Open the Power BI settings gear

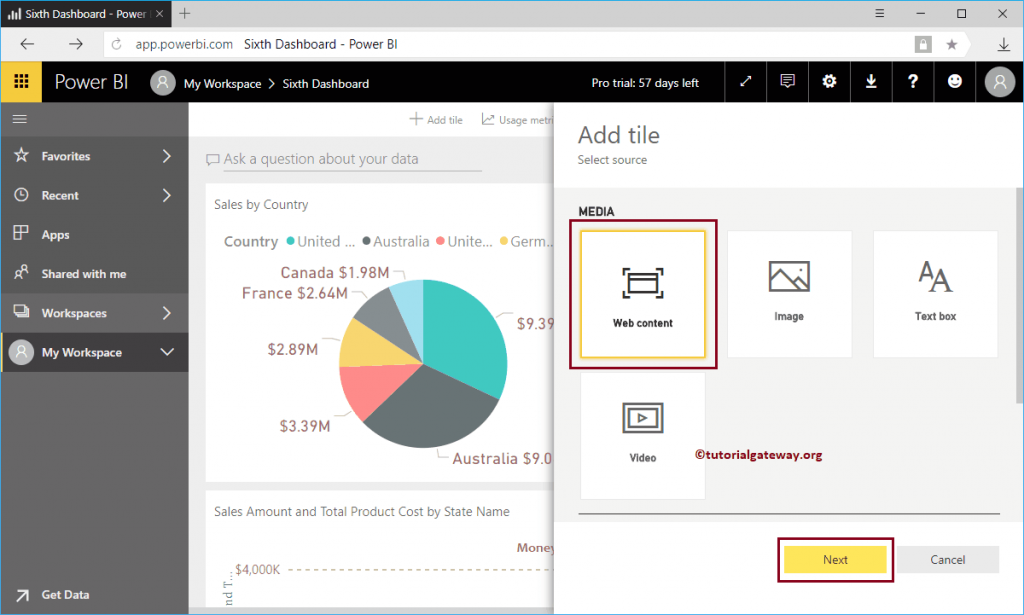(x=829, y=81)
